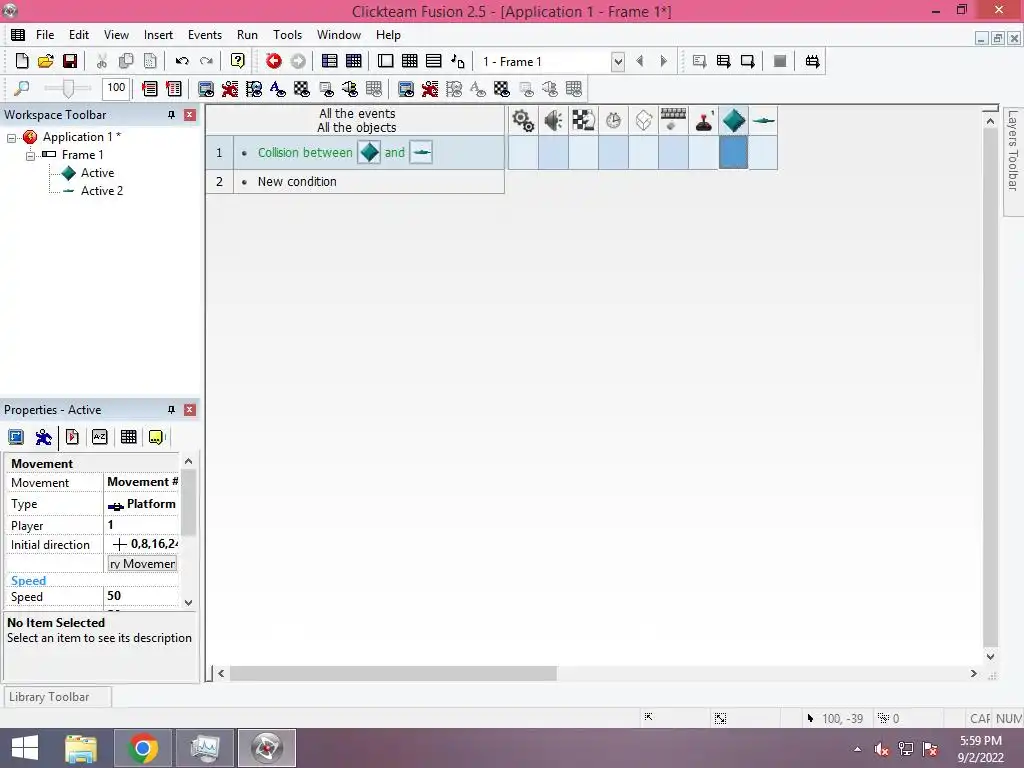The image size is (1024, 768).
Task: Click the Player 1 joystick column icon
Action: 703,120
